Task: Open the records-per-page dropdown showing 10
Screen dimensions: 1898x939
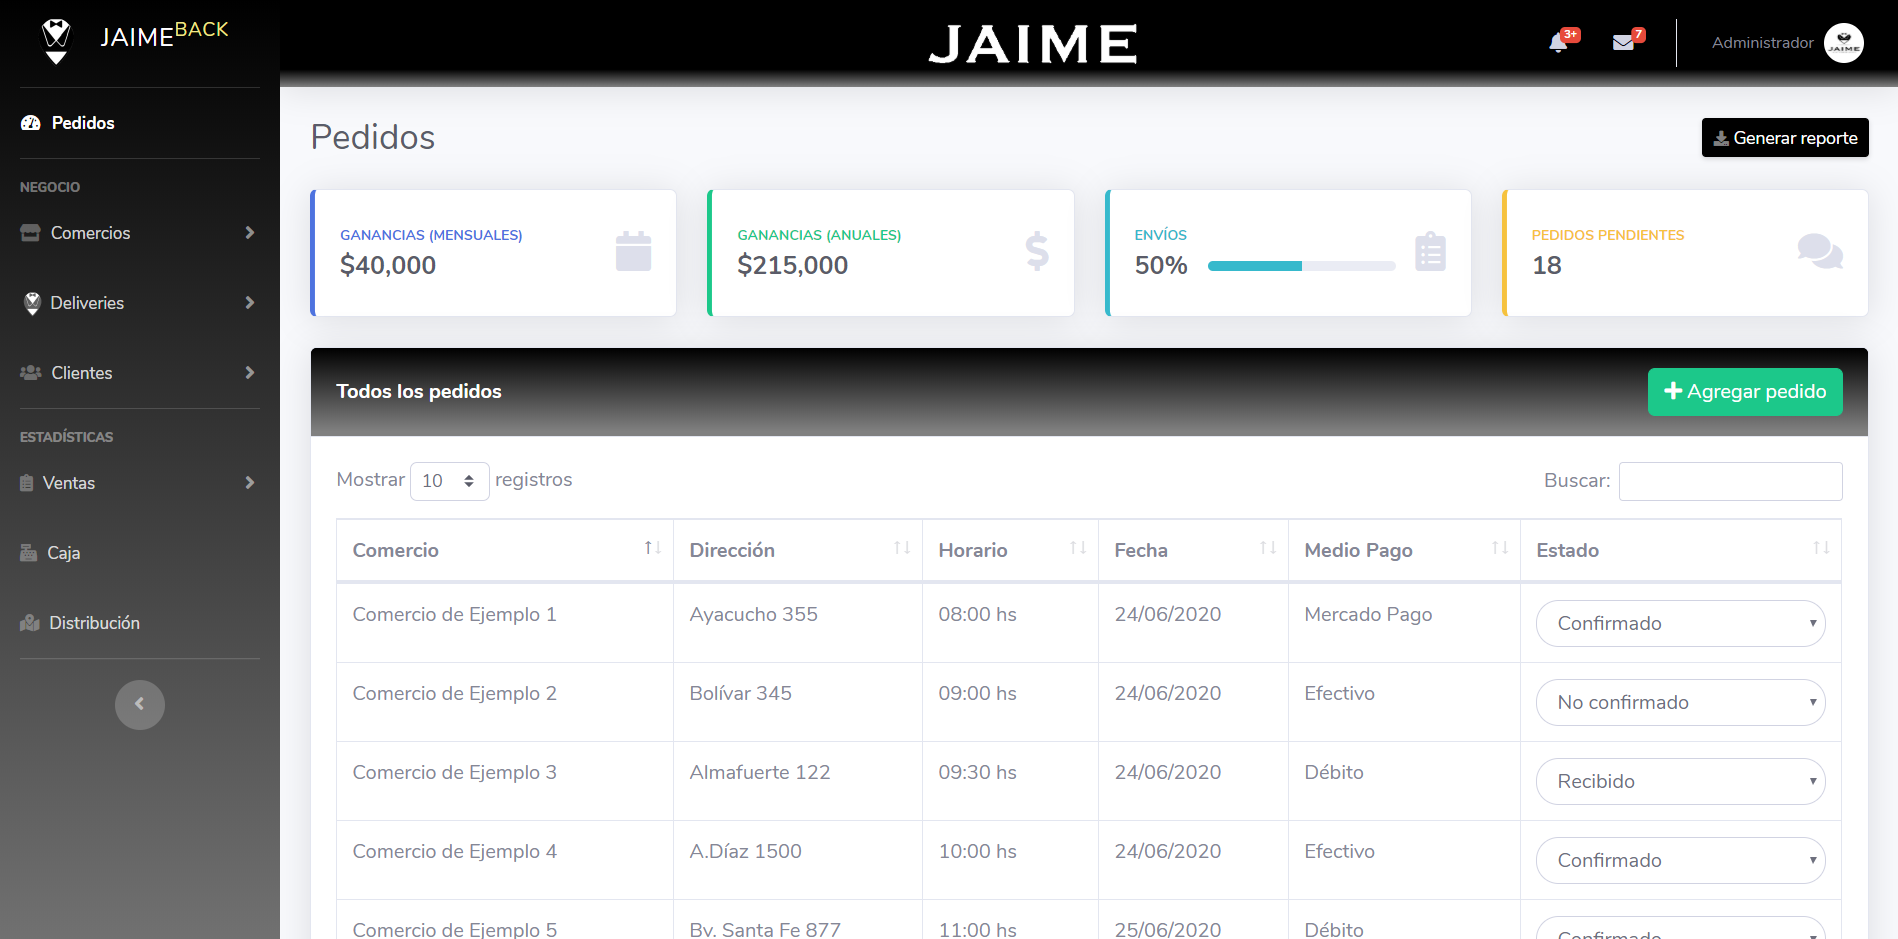Action: 449,481
